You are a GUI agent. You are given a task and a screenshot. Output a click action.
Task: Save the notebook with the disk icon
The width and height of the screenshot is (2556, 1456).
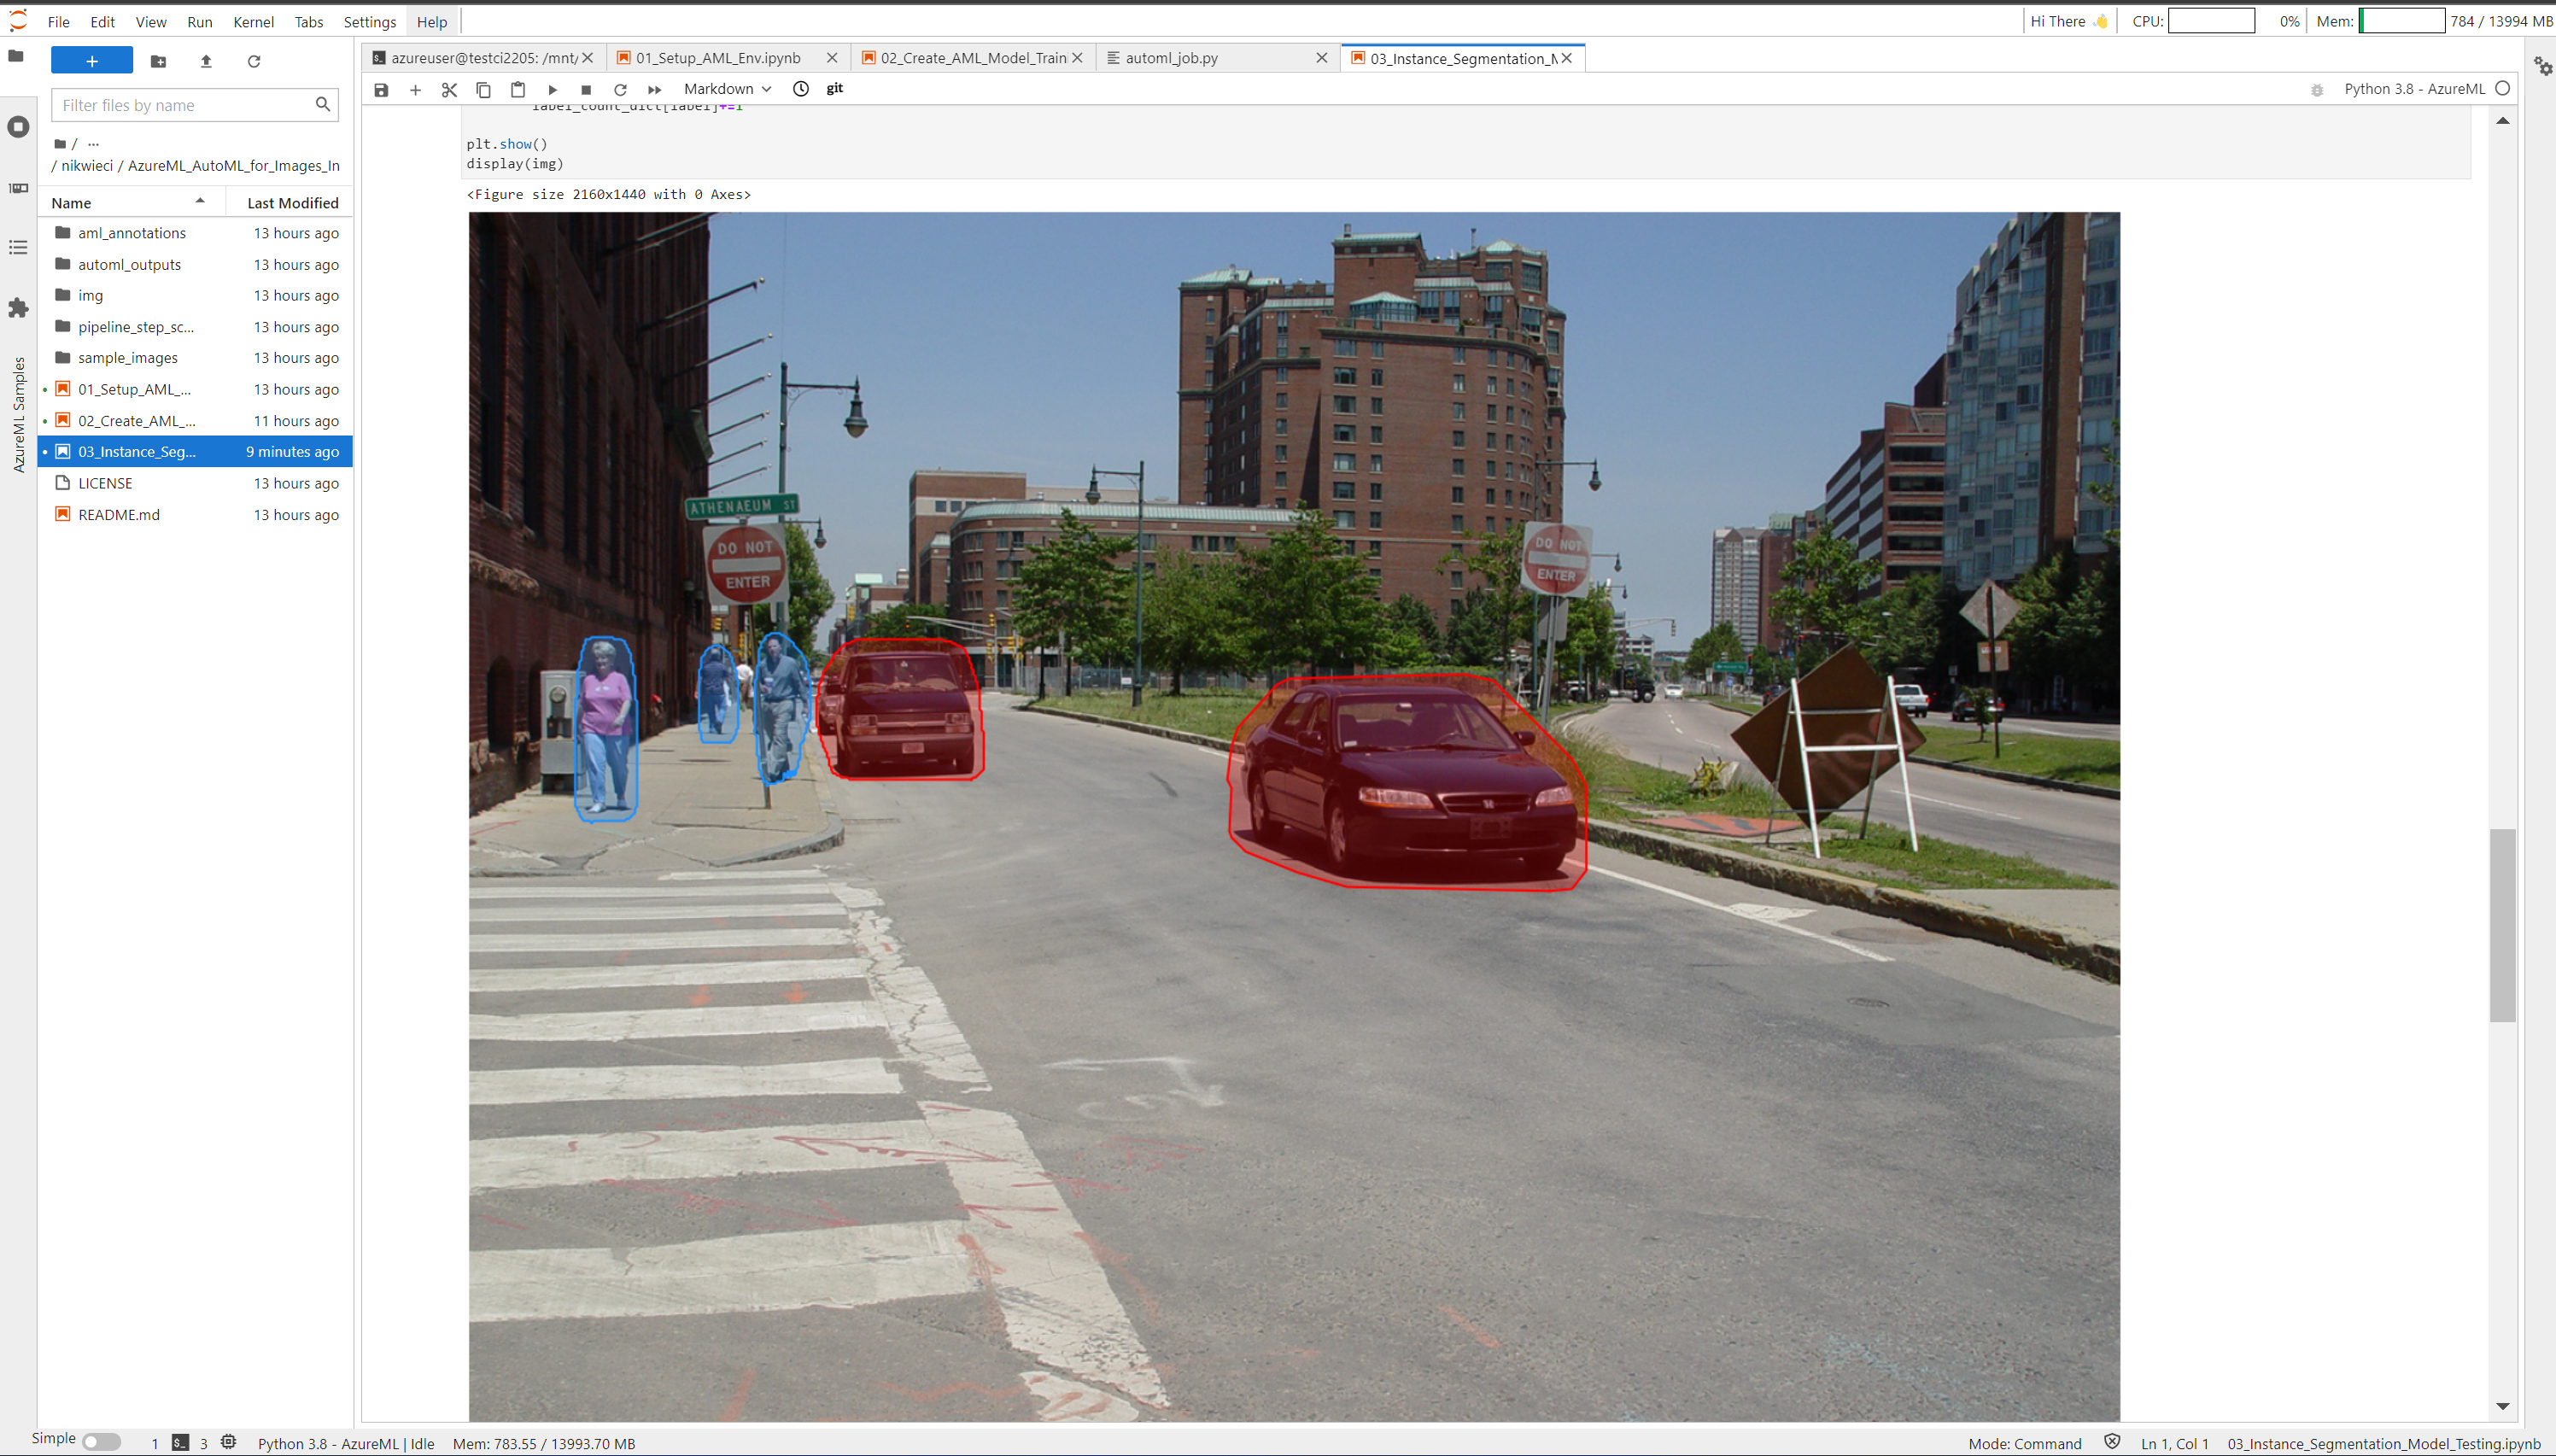pyautogui.click(x=381, y=90)
